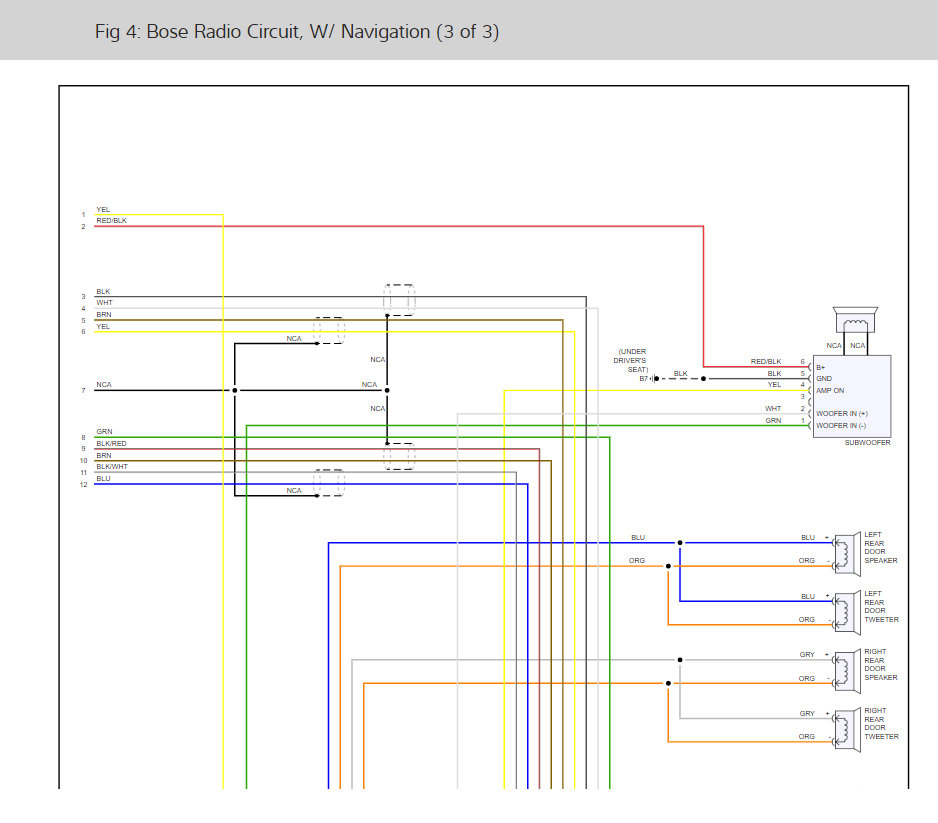
Task: Click the 'NCA' wire label at pin 7
Action: pos(103,385)
